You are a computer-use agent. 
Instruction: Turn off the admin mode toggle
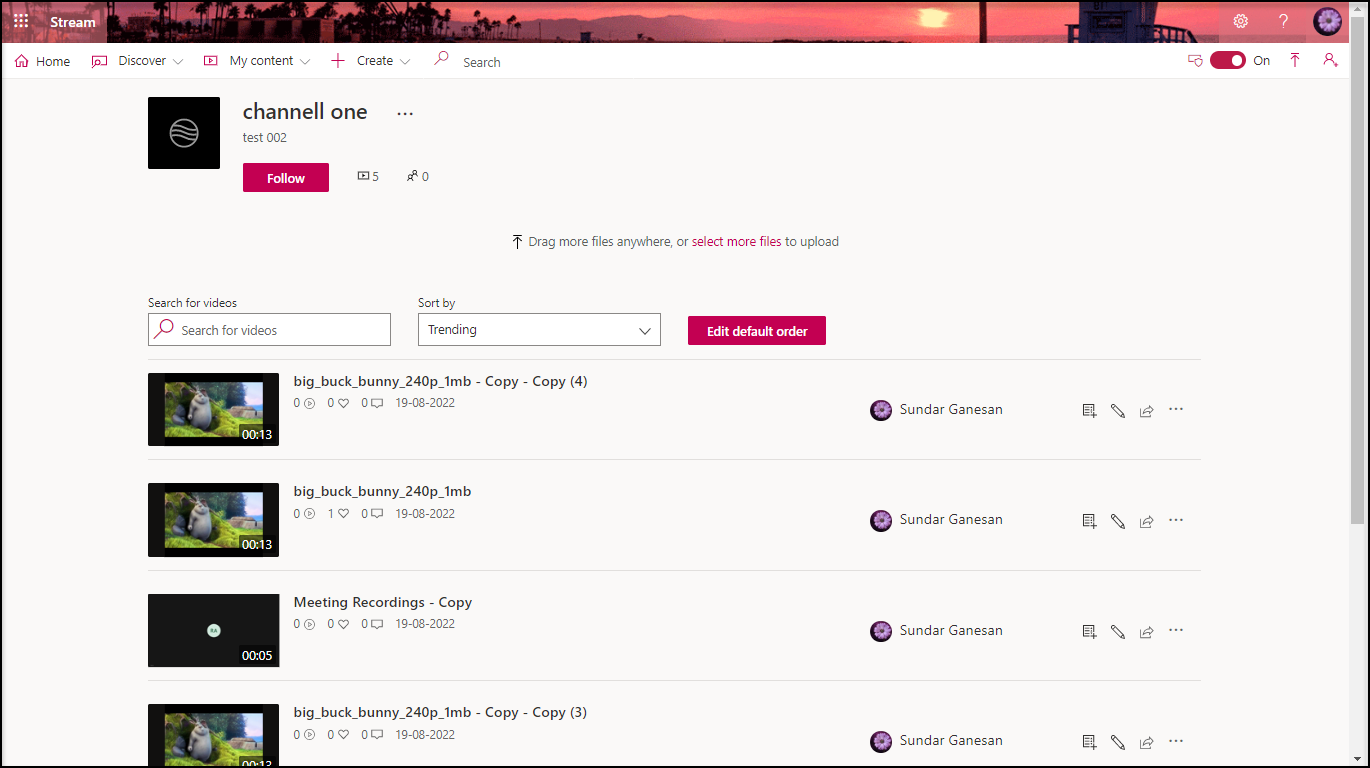(1227, 61)
